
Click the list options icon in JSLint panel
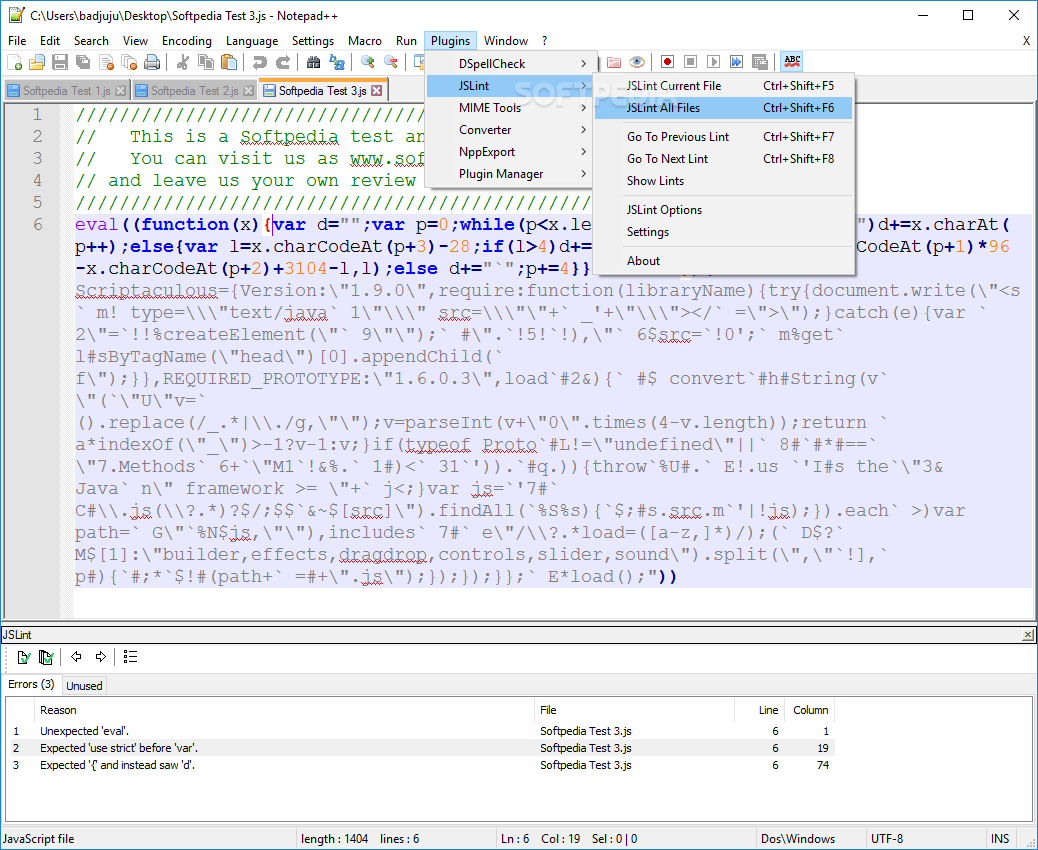pos(130,657)
